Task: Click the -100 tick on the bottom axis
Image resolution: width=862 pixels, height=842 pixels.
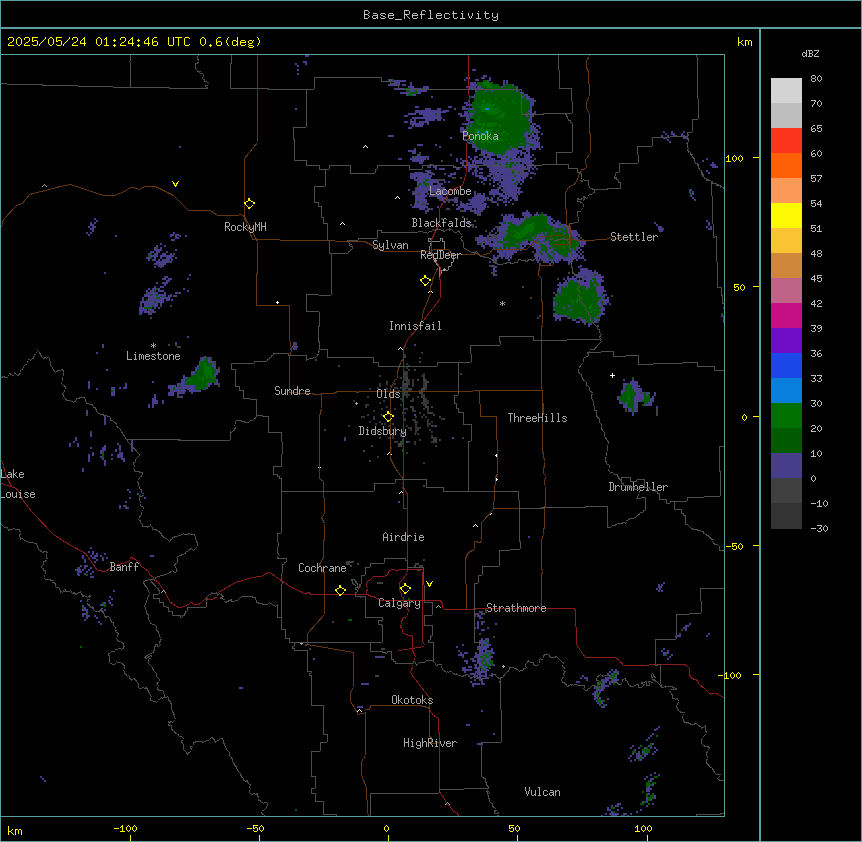Action: click(125, 829)
